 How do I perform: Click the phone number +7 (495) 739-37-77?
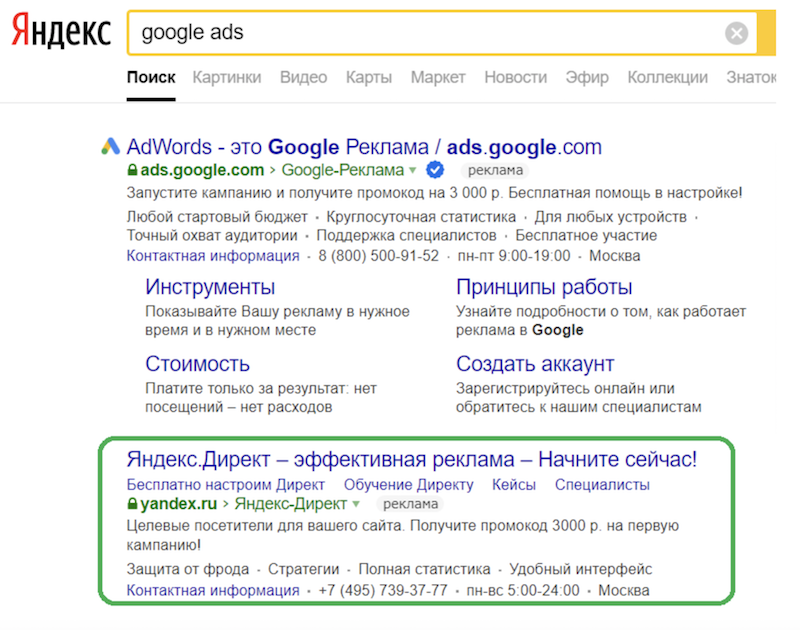383,590
